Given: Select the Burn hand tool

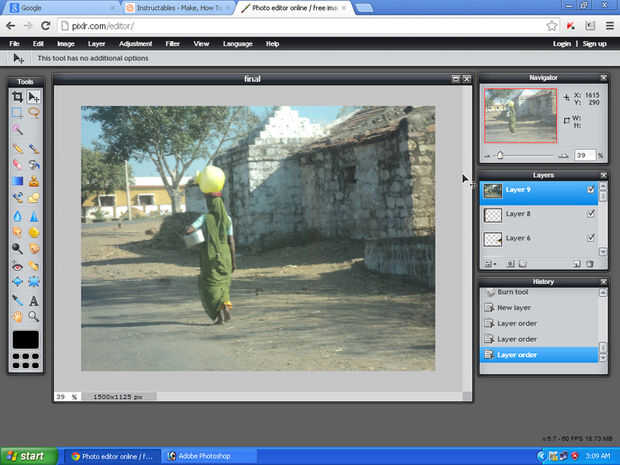Looking at the screenshot, I should (x=34, y=248).
